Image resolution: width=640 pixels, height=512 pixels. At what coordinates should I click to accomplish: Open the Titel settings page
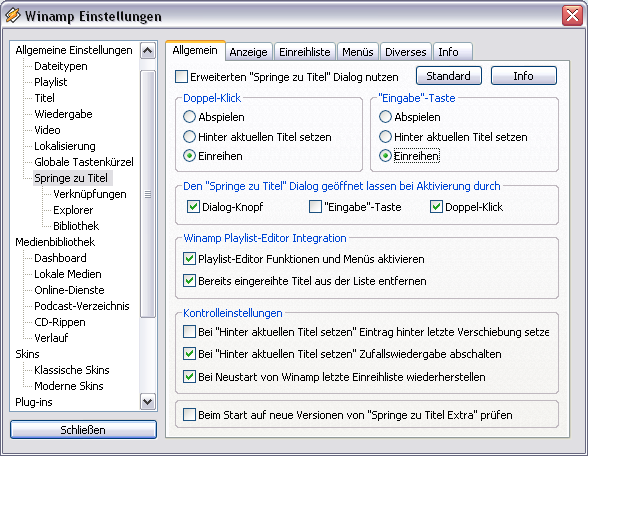(x=44, y=98)
